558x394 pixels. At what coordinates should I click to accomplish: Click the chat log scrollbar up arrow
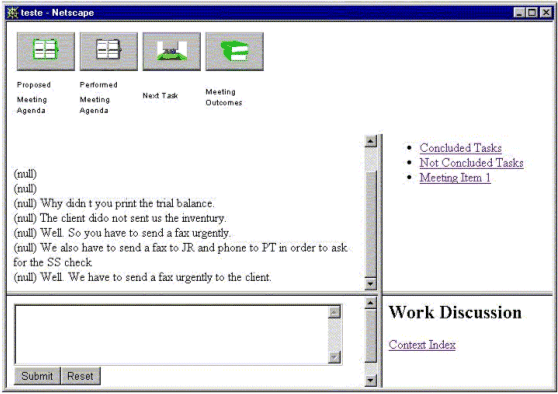pyautogui.click(x=370, y=141)
